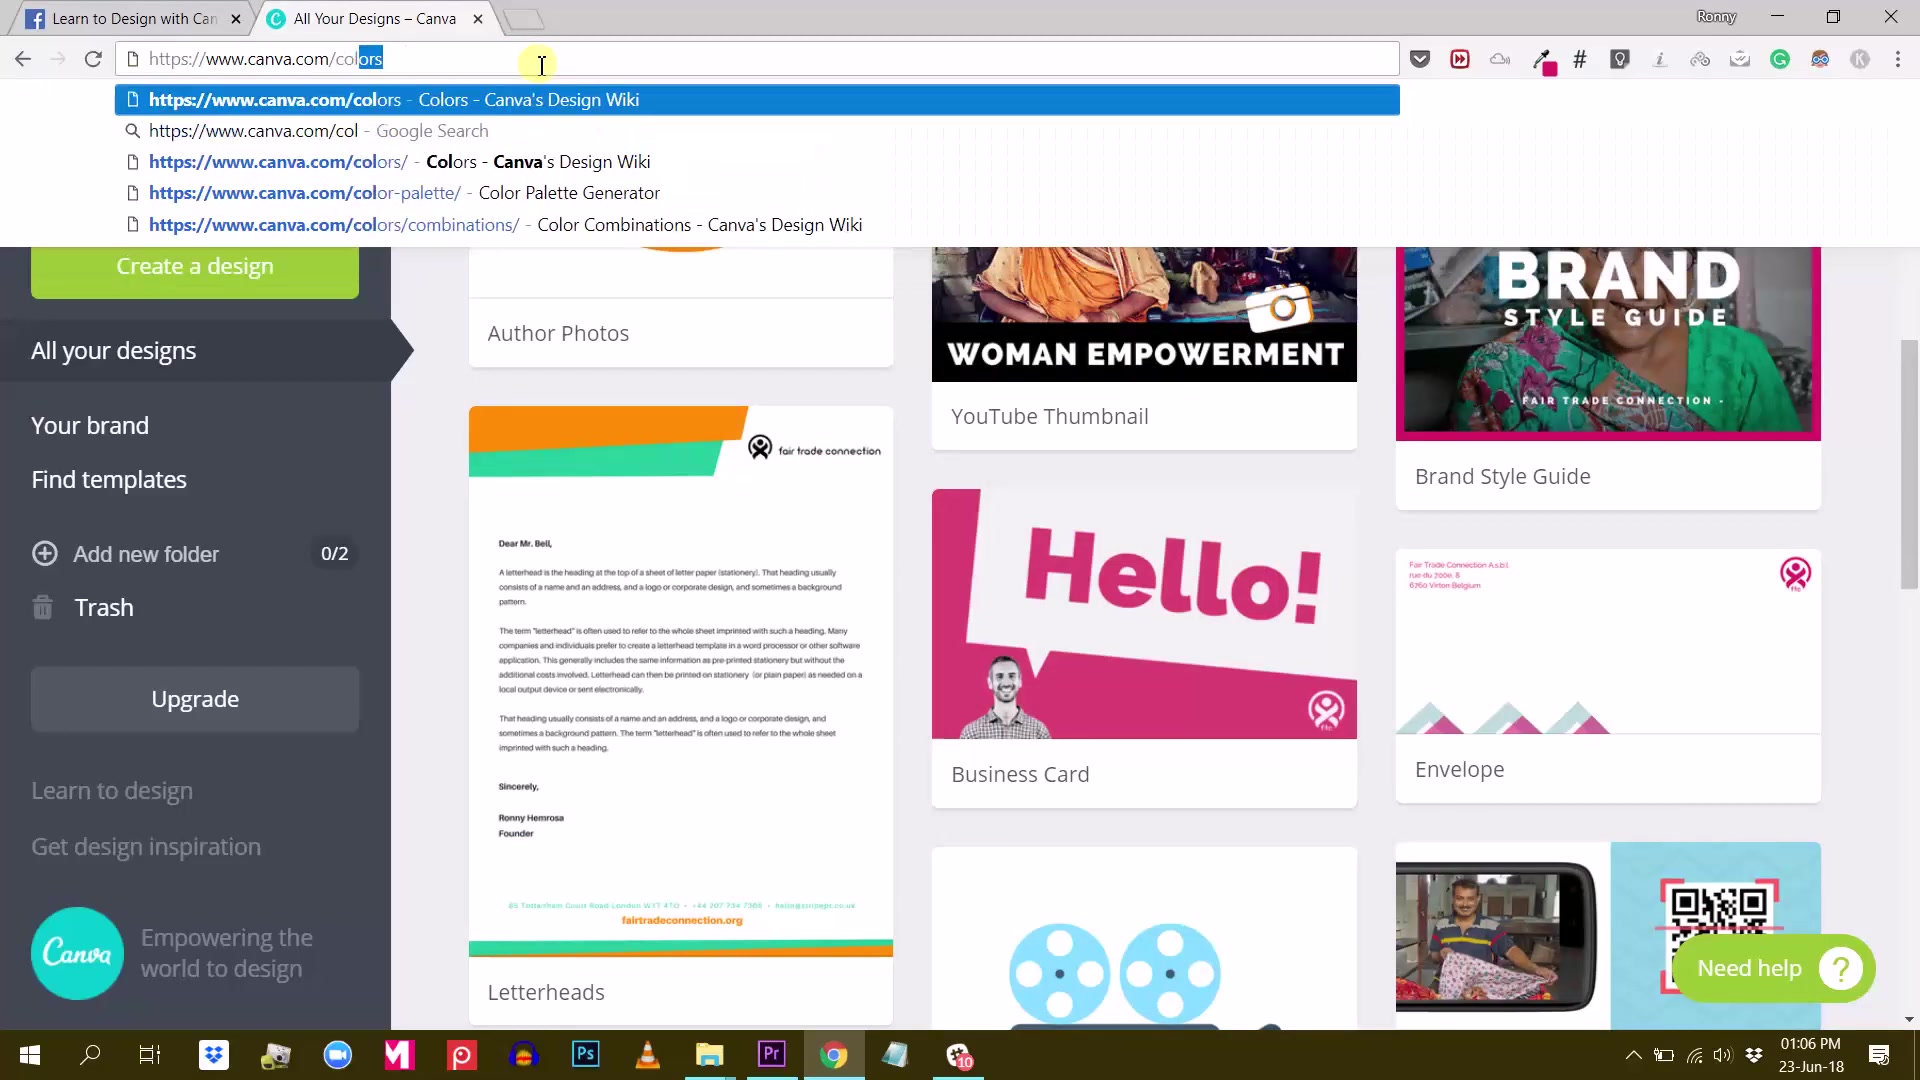Choose the Color Combinations suggestion
The width and height of the screenshot is (1920, 1080).
coord(757,225)
